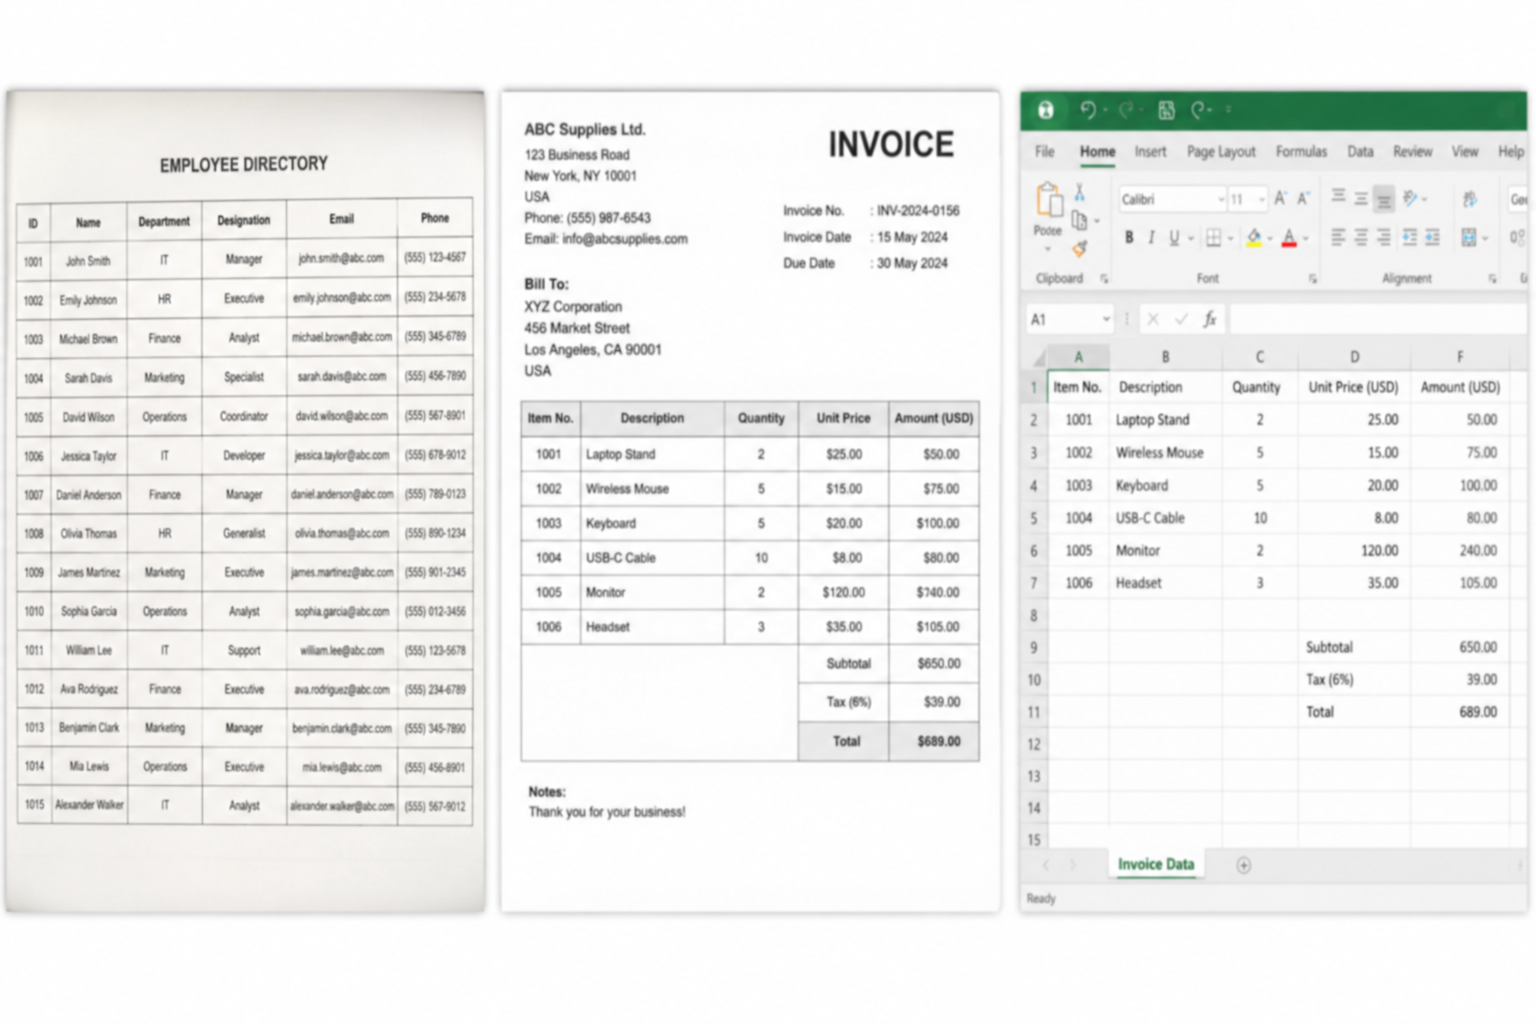
Task: Select the Subtotal label cell in Excel
Action: tap(1354, 647)
